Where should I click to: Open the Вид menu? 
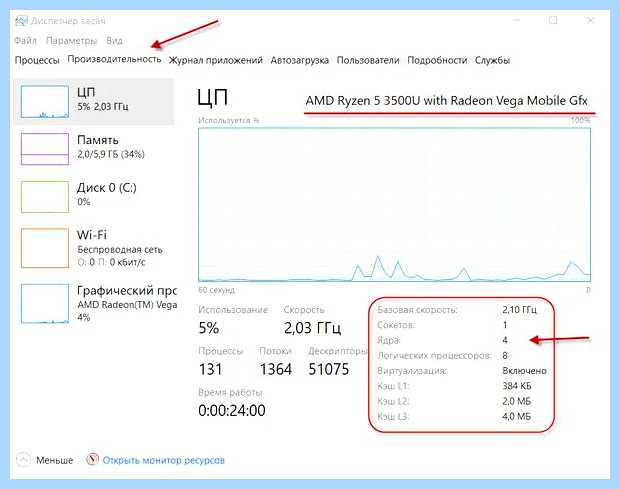[x=114, y=41]
